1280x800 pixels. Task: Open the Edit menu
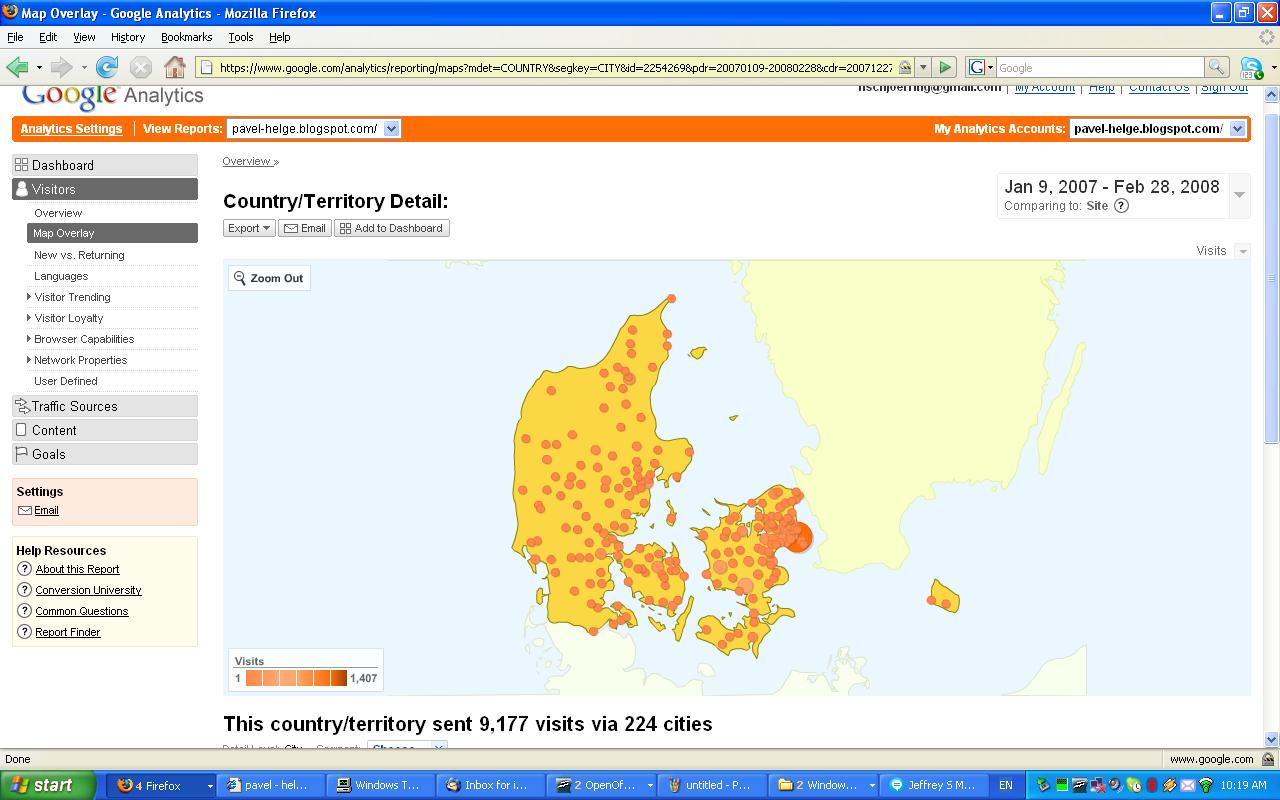coord(48,37)
